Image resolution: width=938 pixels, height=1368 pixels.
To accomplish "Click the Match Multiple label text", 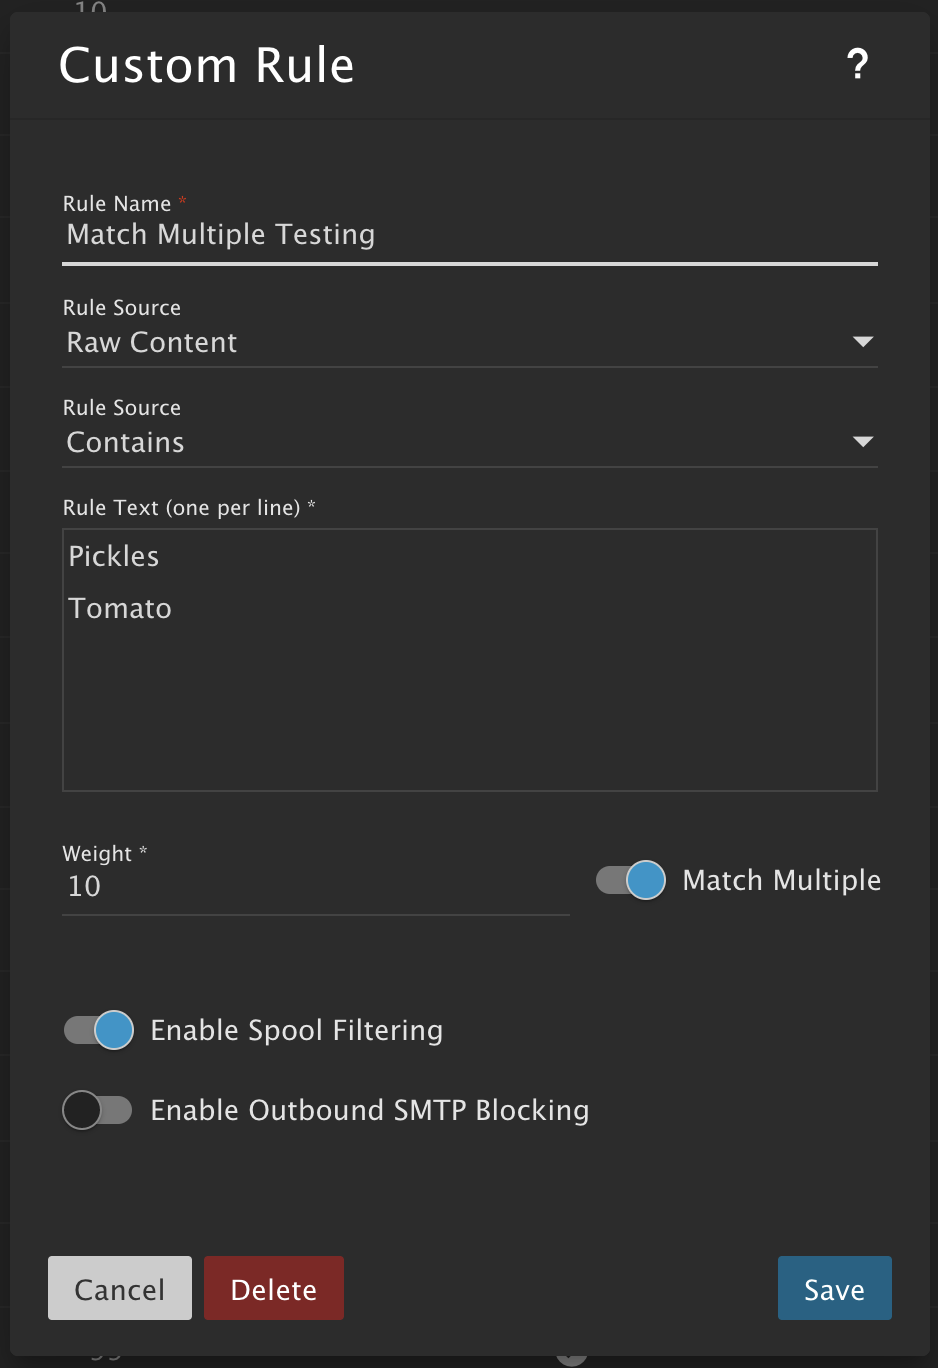I will coord(781,880).
